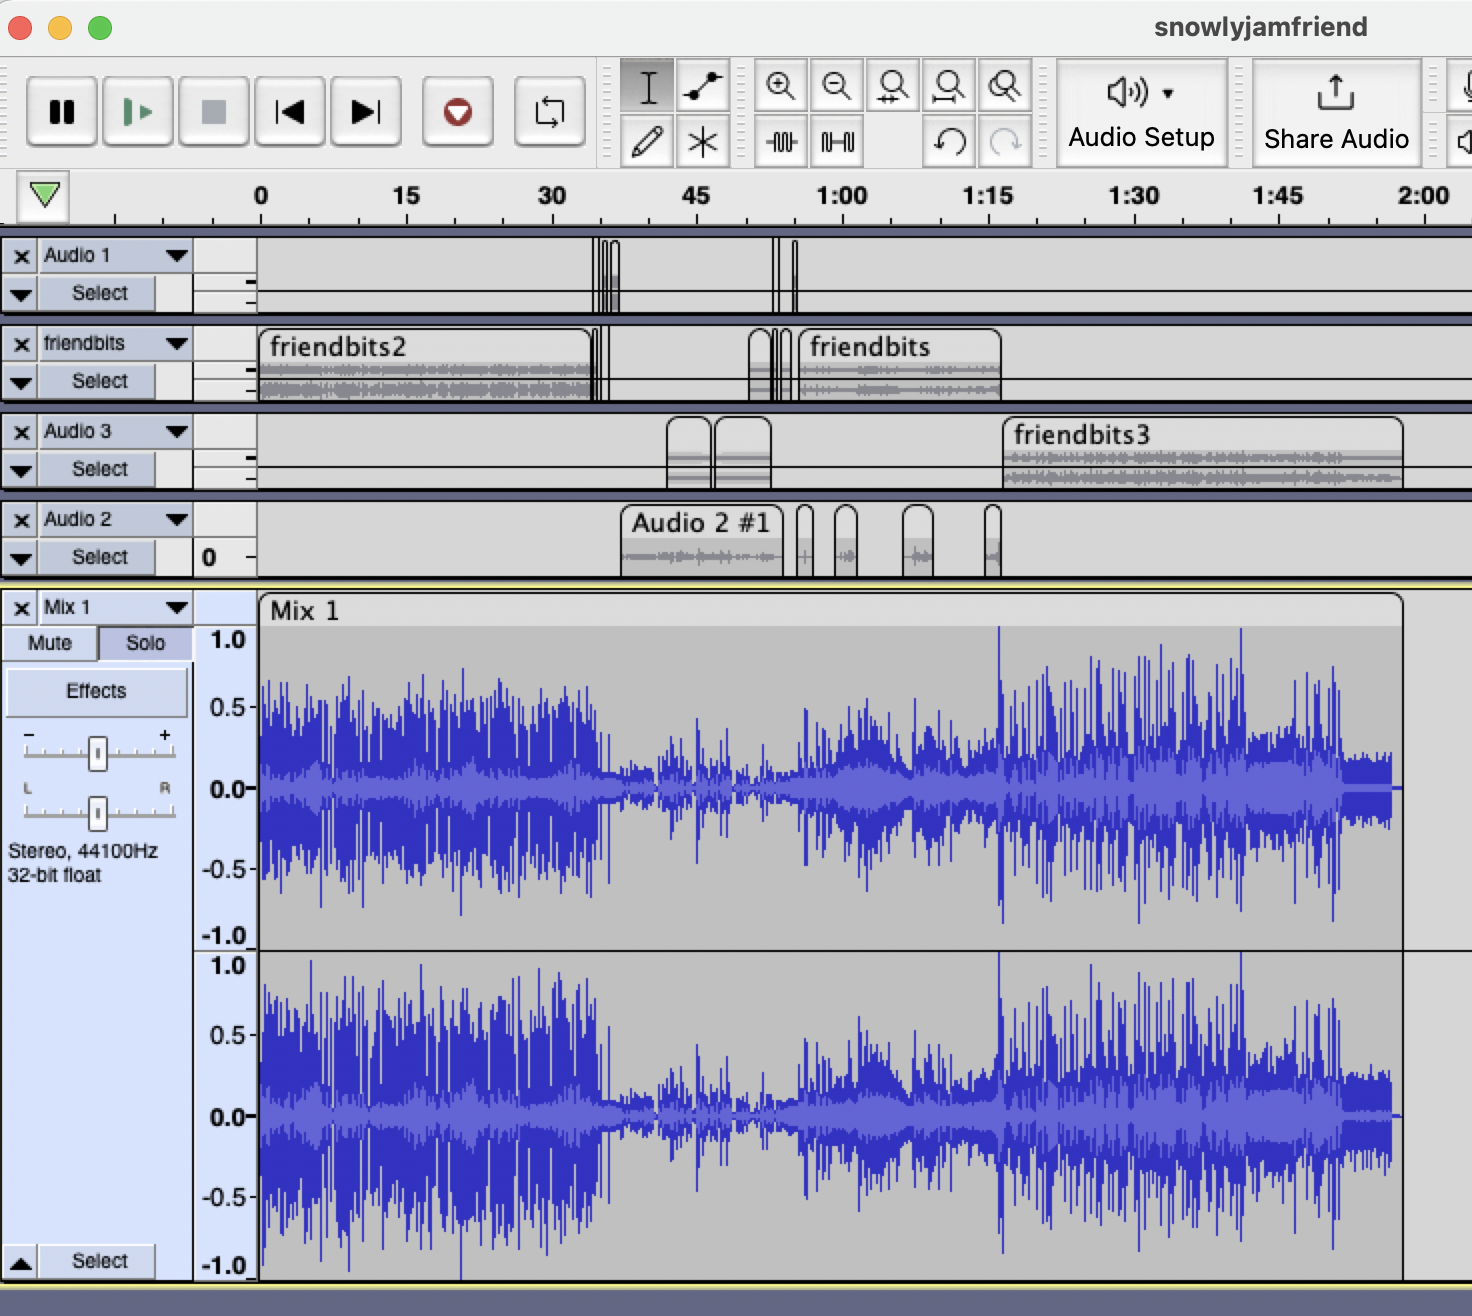The width and height of the screenshot is (1472, 1316).
Task: Collapse the Audio 3 track
Action: 21,470
